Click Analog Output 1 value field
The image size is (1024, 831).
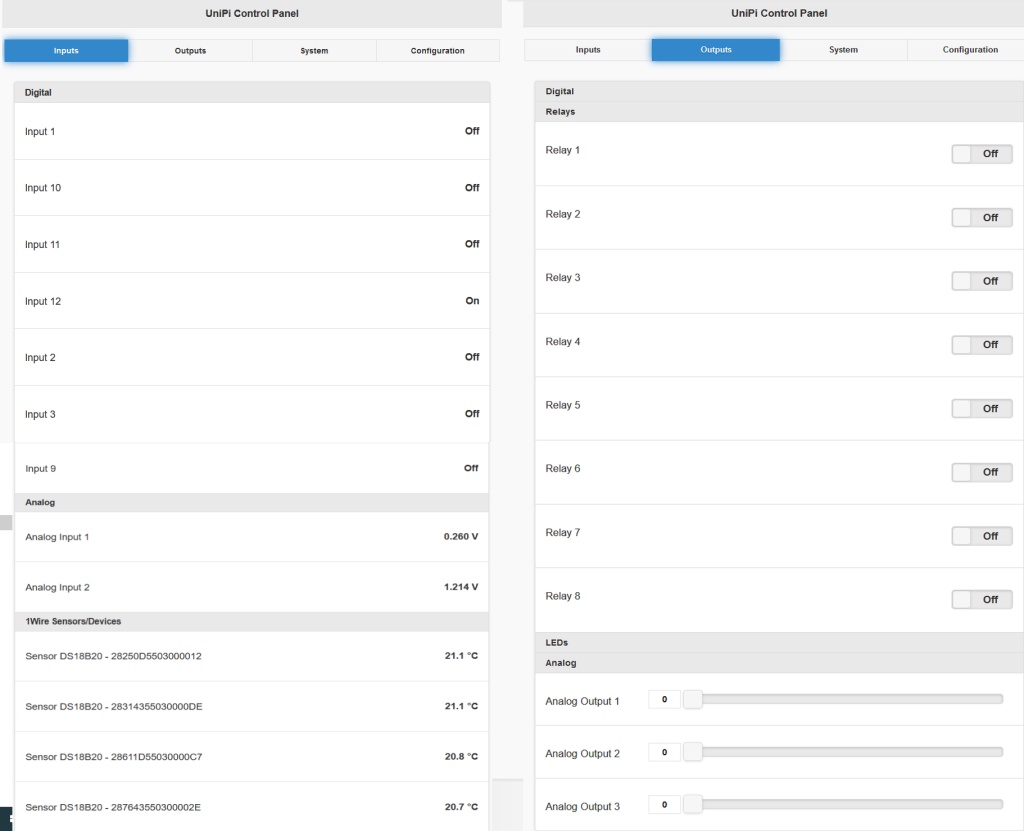pyautogui.click(x=664, y=699)
